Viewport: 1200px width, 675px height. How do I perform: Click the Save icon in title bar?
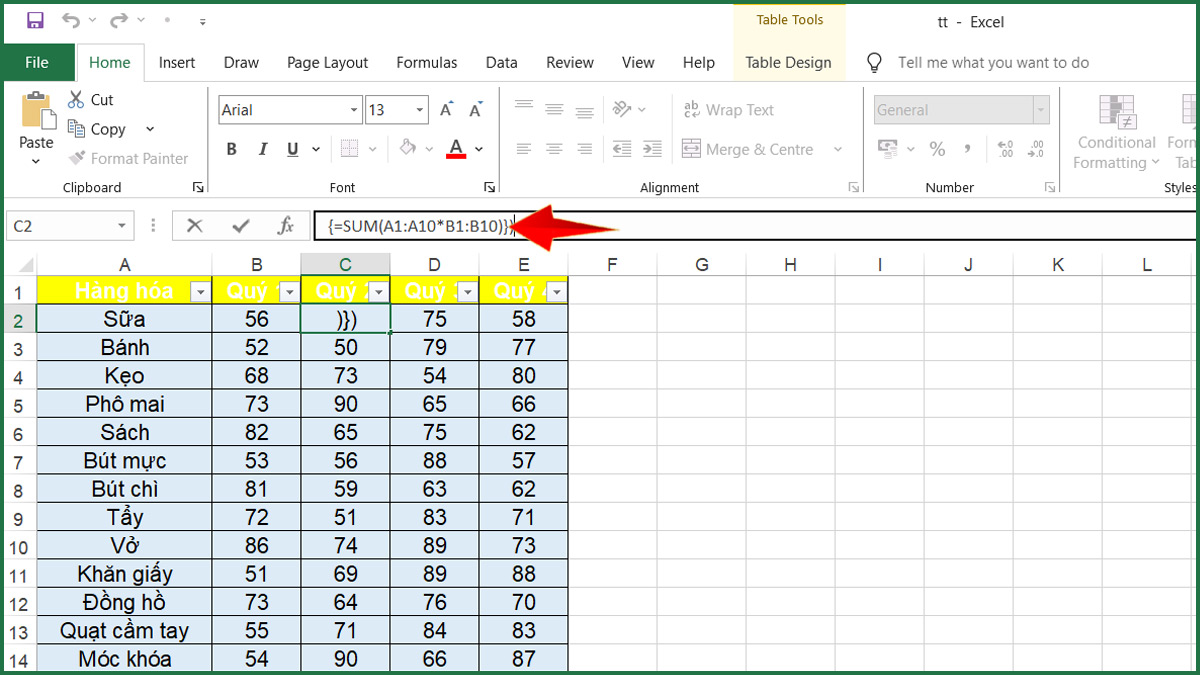pos(35,20)
